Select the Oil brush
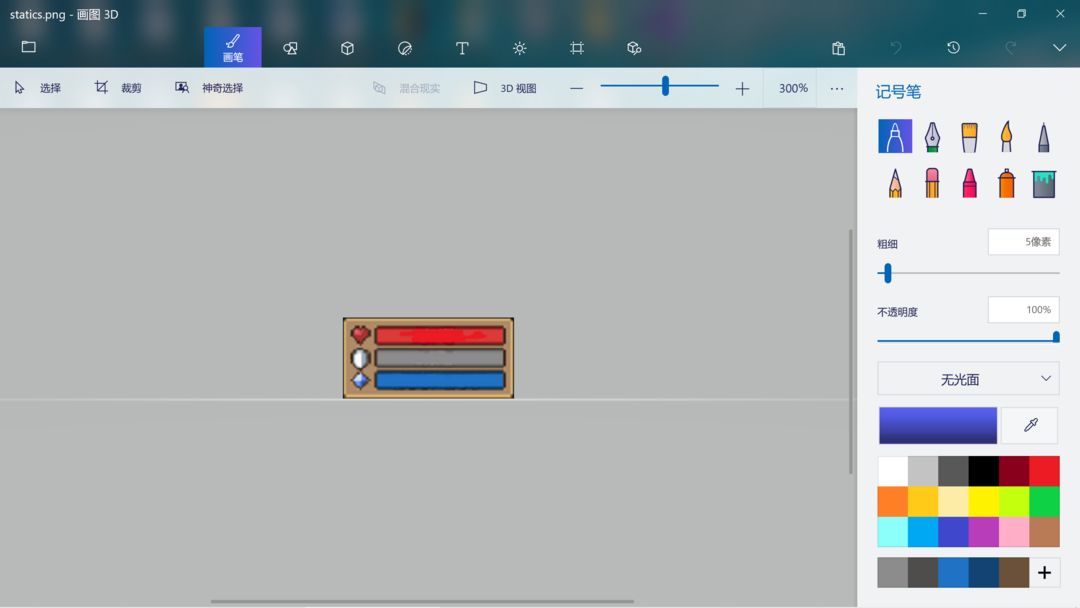Viewport: 1080px width, 608px height. pos(969,136)
